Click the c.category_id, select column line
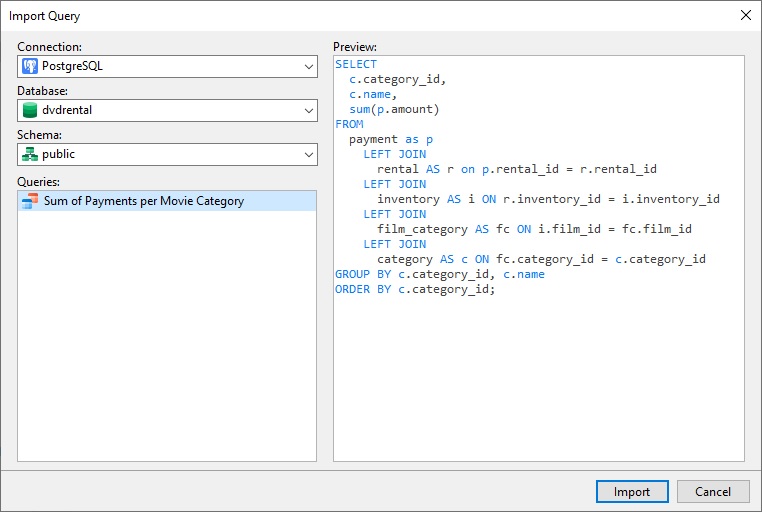The height and width of the screenshot is (512, 762). tap(398, 79)
